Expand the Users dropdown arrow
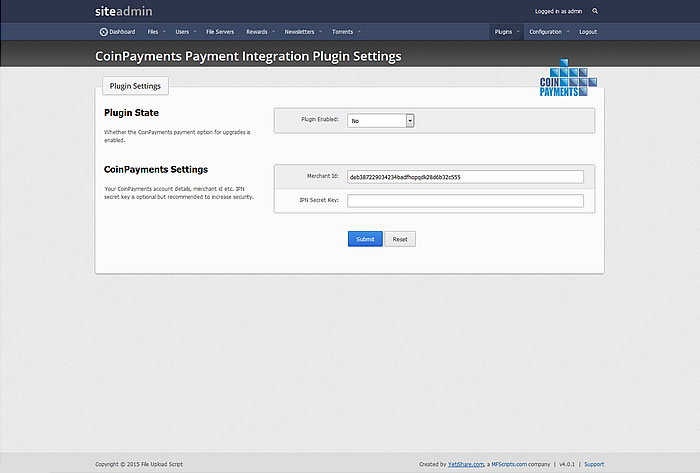Image resolution: width=700 pixels, height=473 pixels. coord(195,32)
